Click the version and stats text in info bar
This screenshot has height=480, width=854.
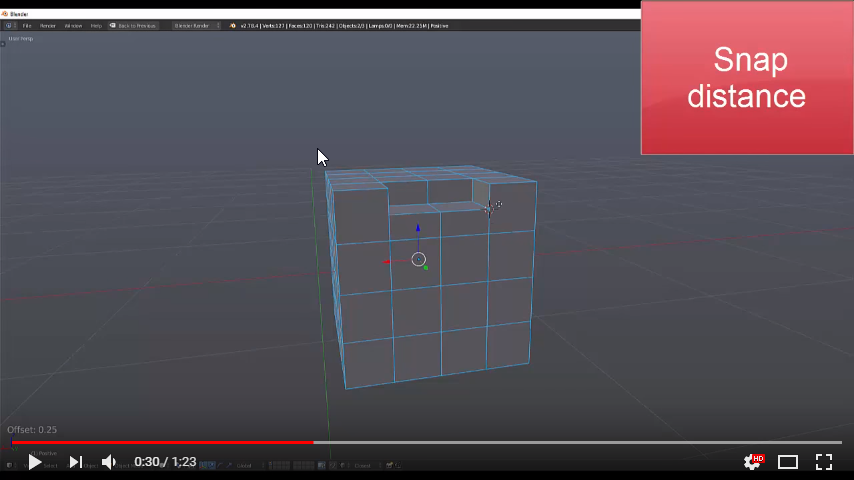click(344, 26)
